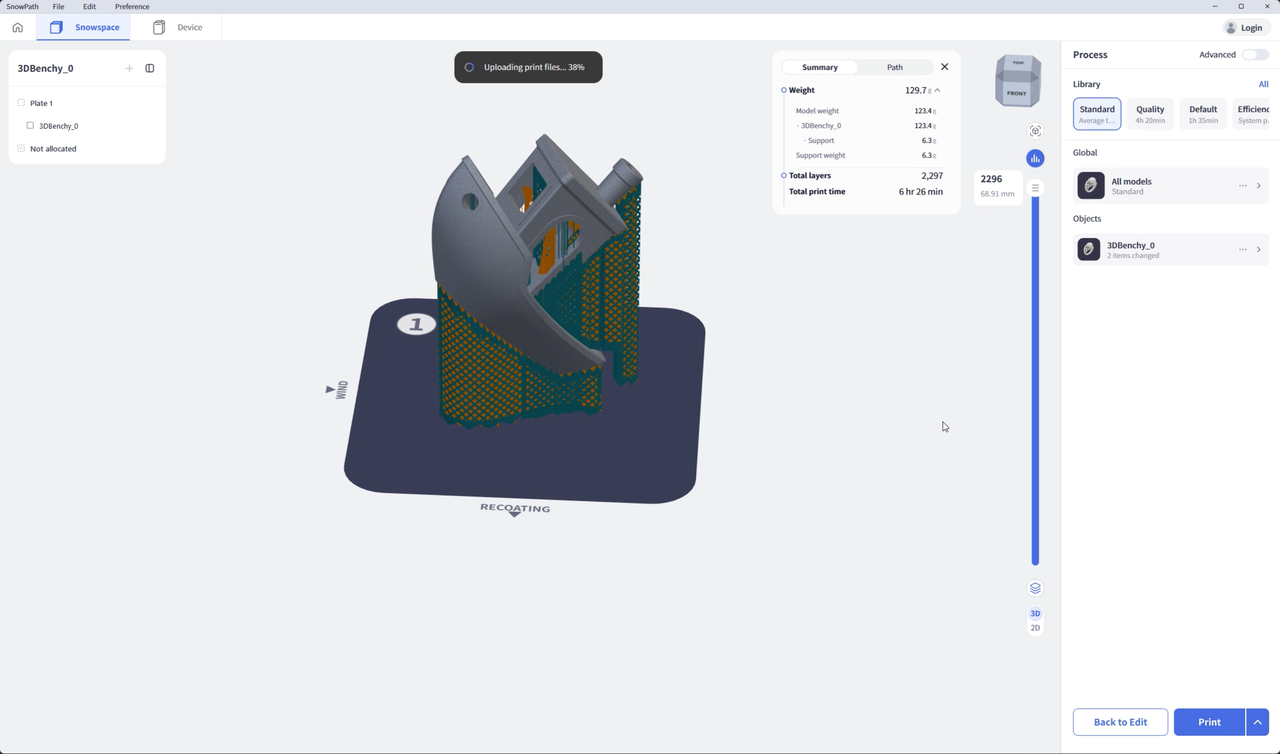Click the layers stack icon
Screen dimensions: 1280x754
[x=1035, y=588]
